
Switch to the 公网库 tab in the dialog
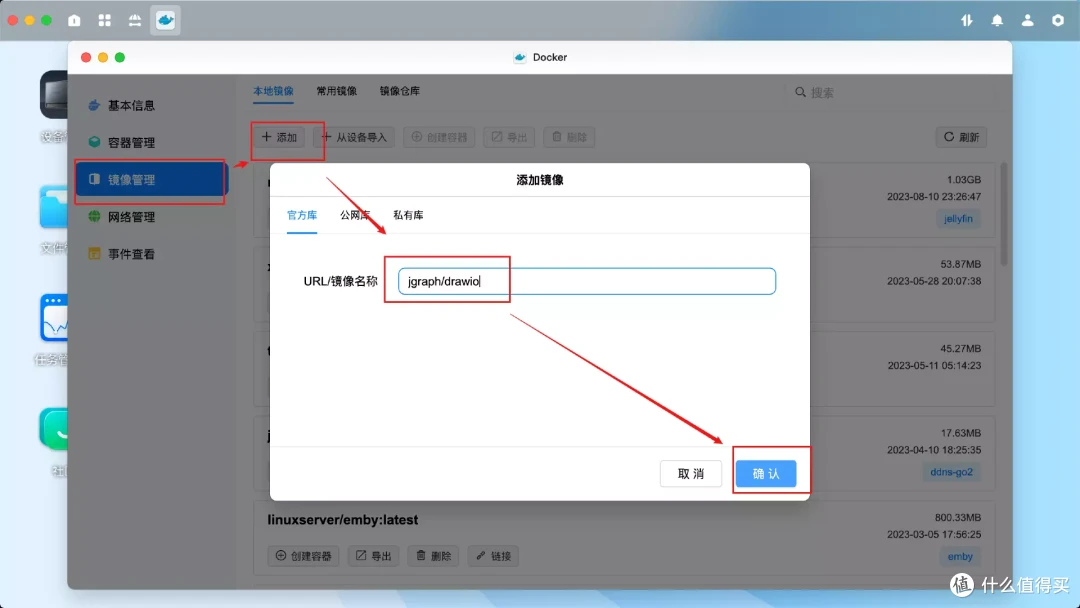click(355, 214)
